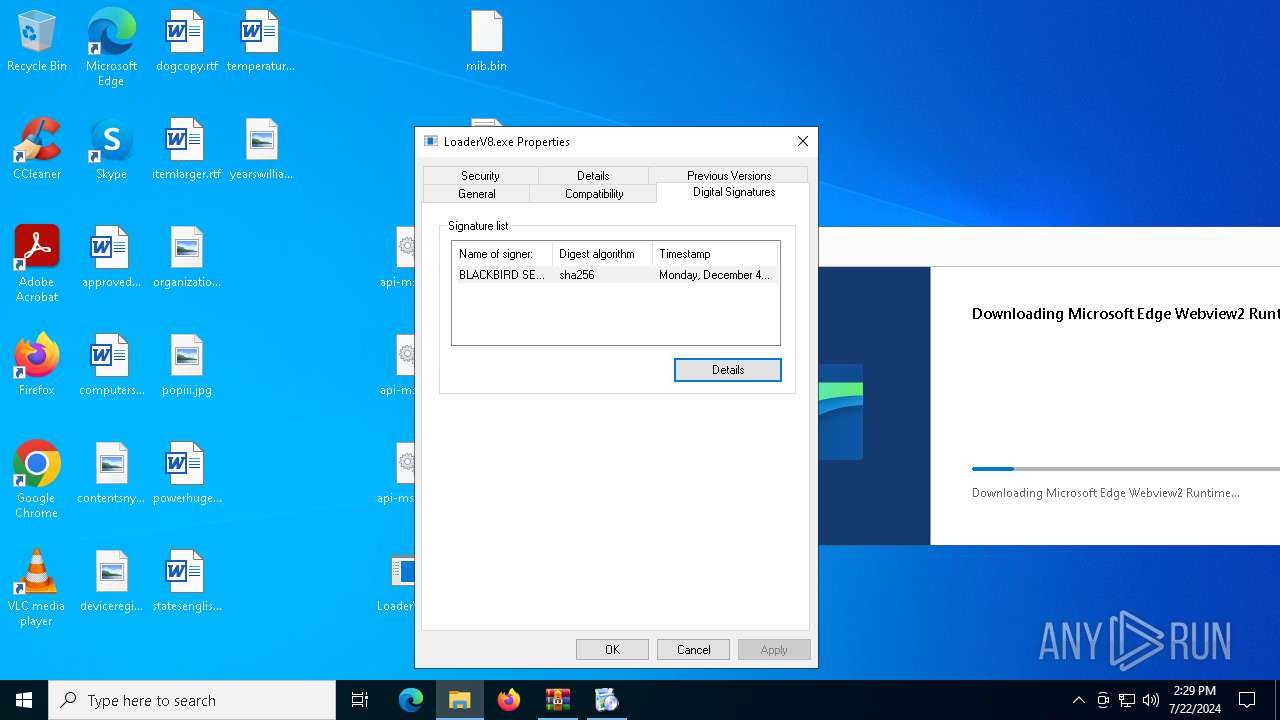Open WinRAR from the taskbar
This screenshot has height=720, width=1280.
pyautogui.click(x=558, y=700)
